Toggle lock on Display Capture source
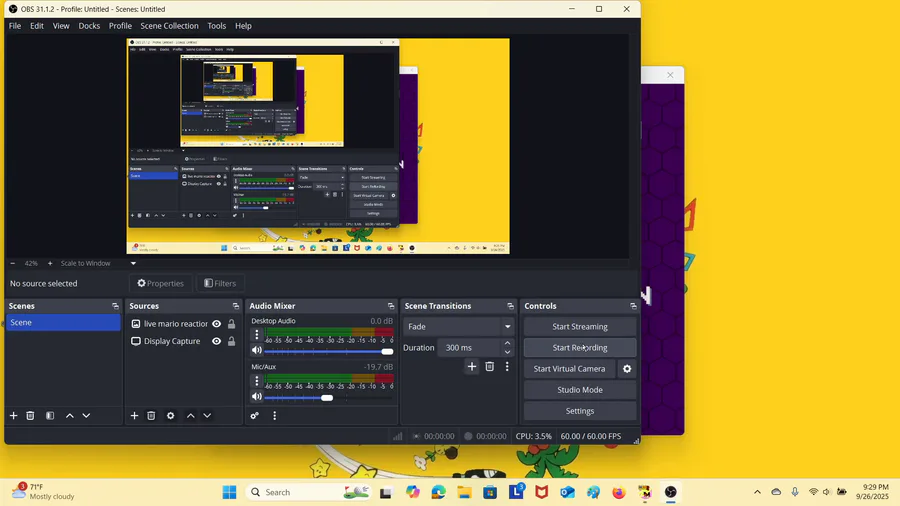This screenshot has width=900, height=506. pyautogui.click(x=231, y=341)
